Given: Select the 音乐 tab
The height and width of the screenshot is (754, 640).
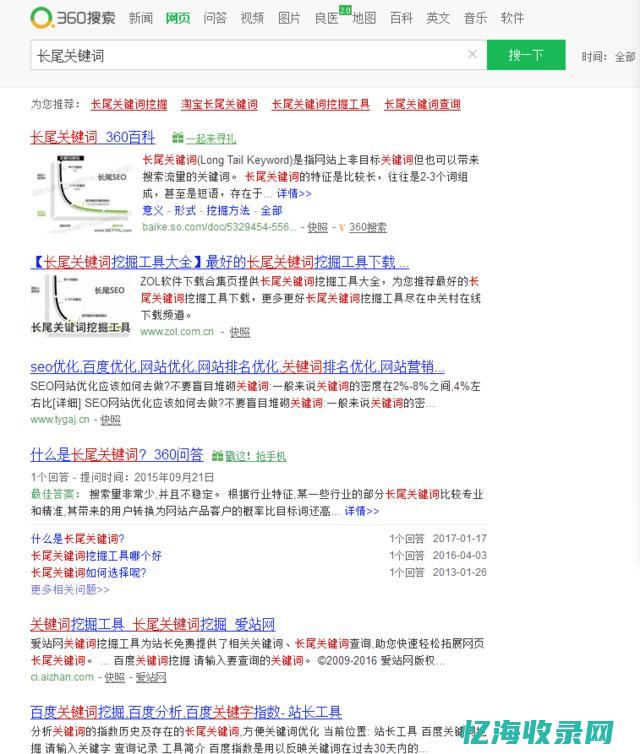Looking at the screenshot, I should 475,18.
